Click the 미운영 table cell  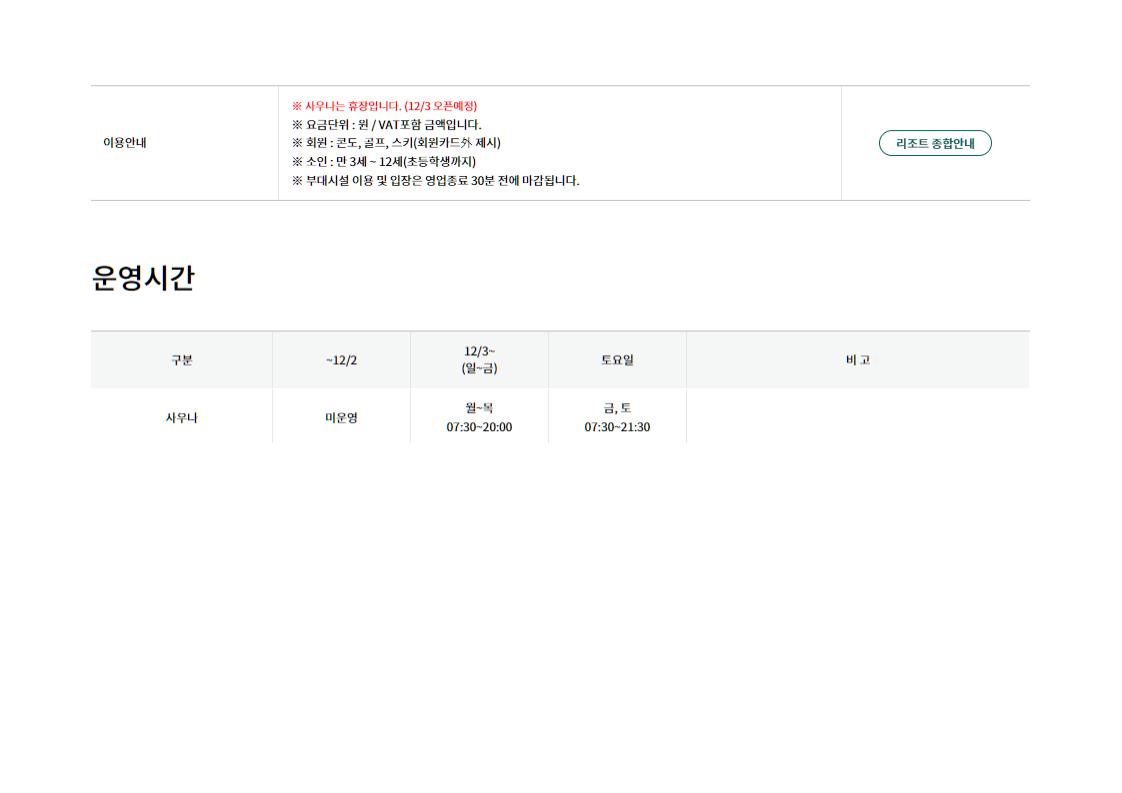point(341,418)
